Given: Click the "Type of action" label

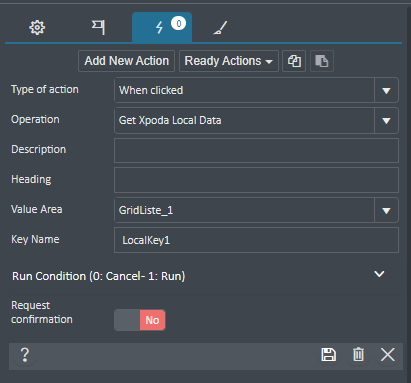Looking at the screenshot, I should 45,89.
